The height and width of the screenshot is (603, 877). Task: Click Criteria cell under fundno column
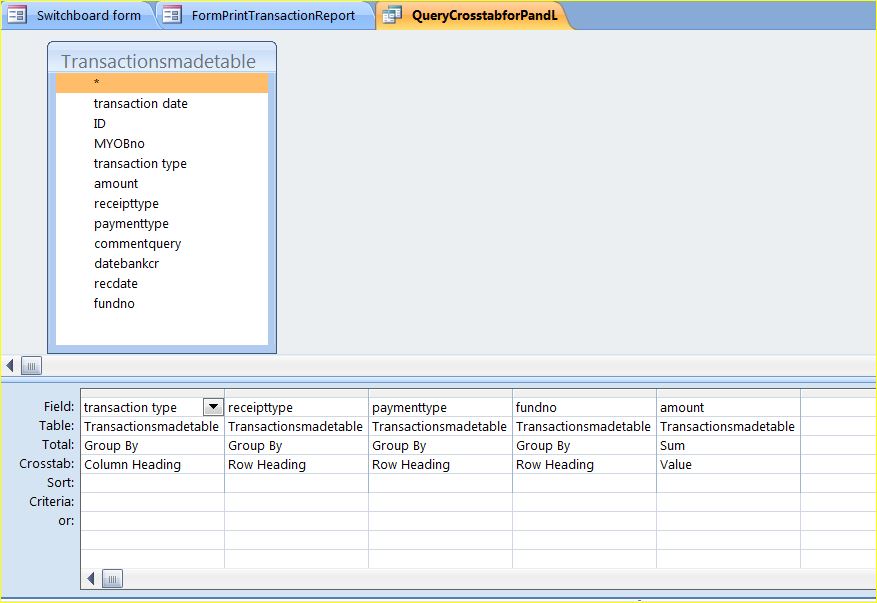584,502
